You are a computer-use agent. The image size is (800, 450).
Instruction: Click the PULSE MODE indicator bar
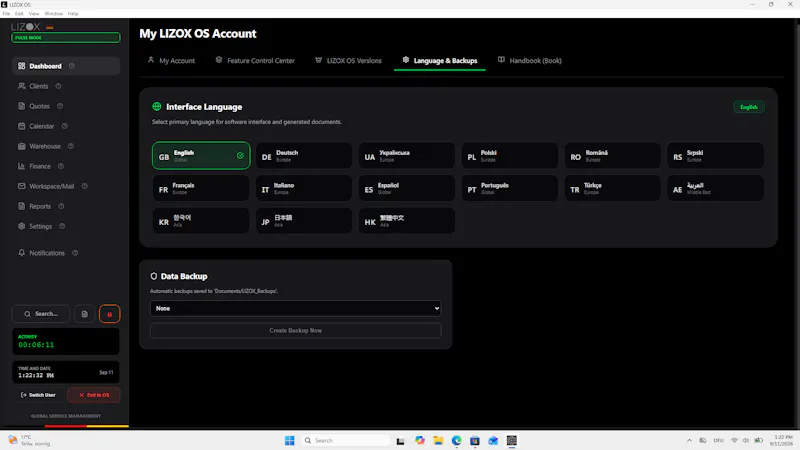(x=66, y=38)
